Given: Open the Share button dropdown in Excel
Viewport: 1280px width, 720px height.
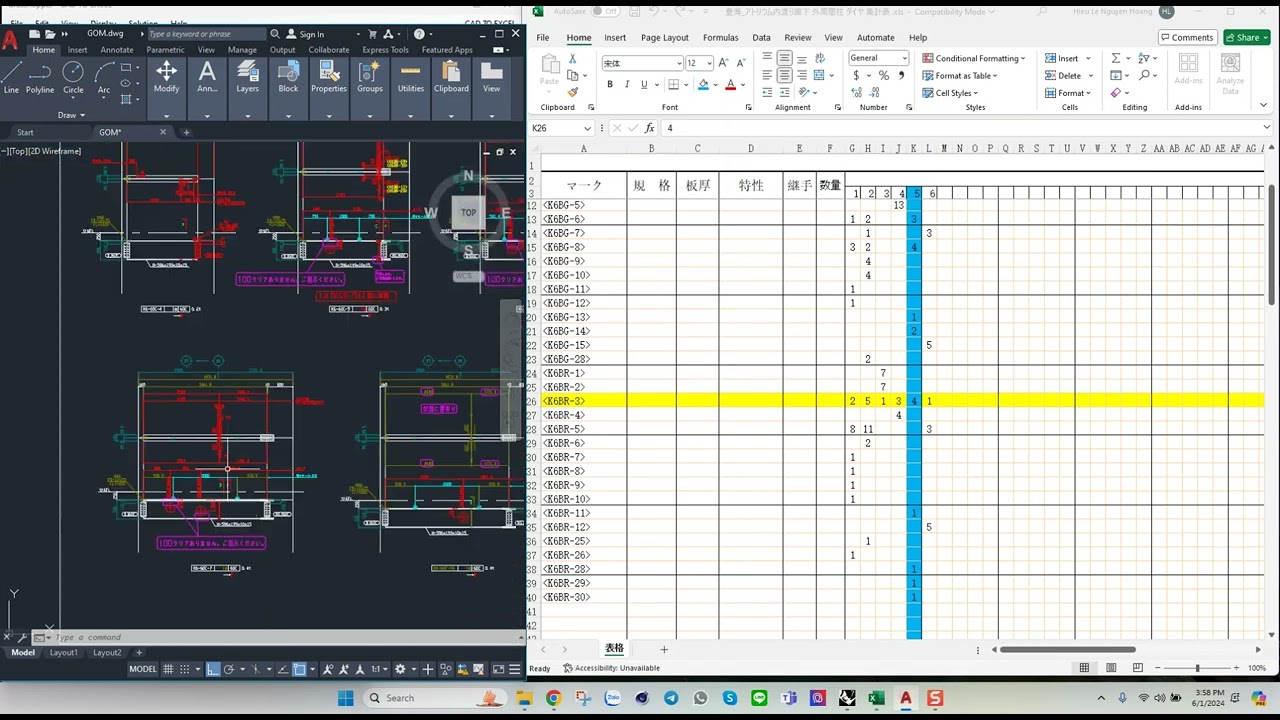Looking at the screenshot, I should 1265,37.
